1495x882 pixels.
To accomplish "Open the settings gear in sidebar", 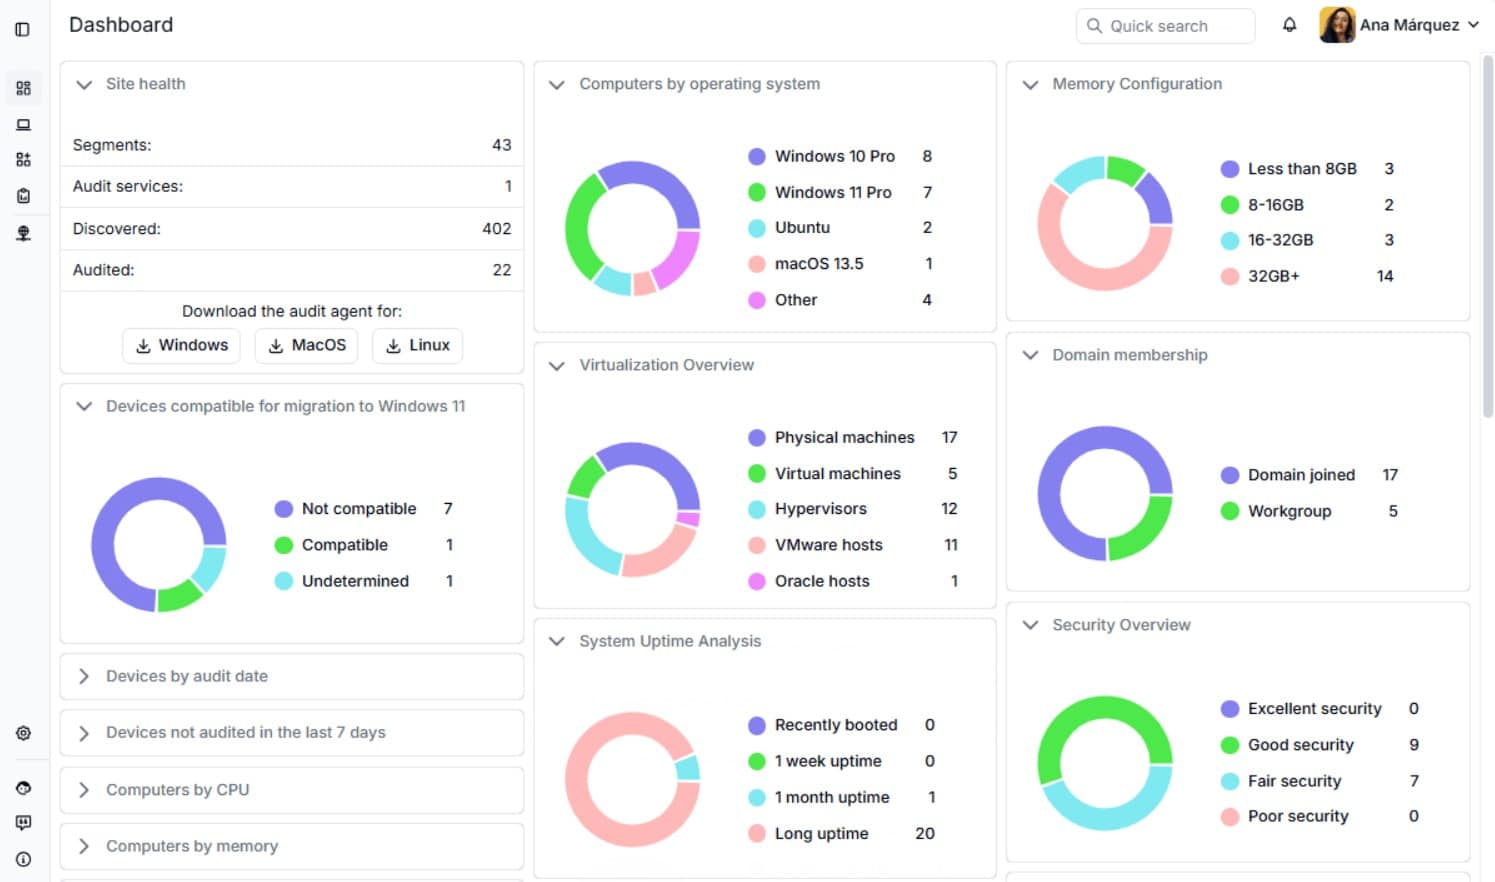I will pyautogui.click(x=23, y=733).
